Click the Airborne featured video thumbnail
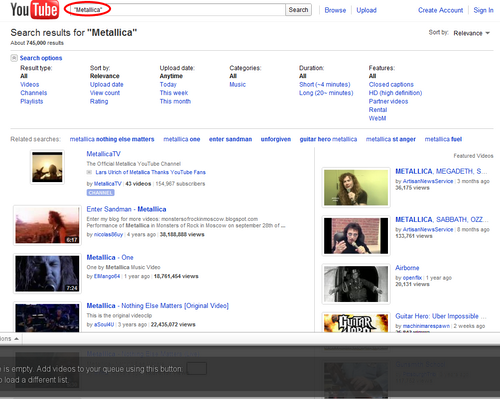Viewport: 500px width, 399px height. click(x=356, y=284)
